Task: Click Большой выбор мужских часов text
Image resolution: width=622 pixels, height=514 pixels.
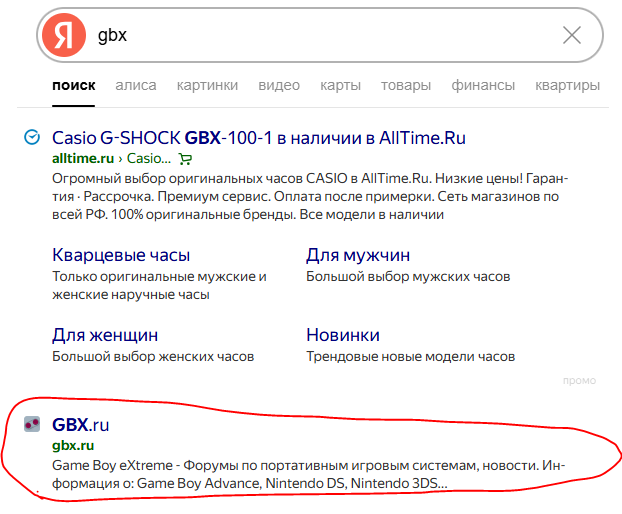Action: pyautogui.click(x=408, y=276)
